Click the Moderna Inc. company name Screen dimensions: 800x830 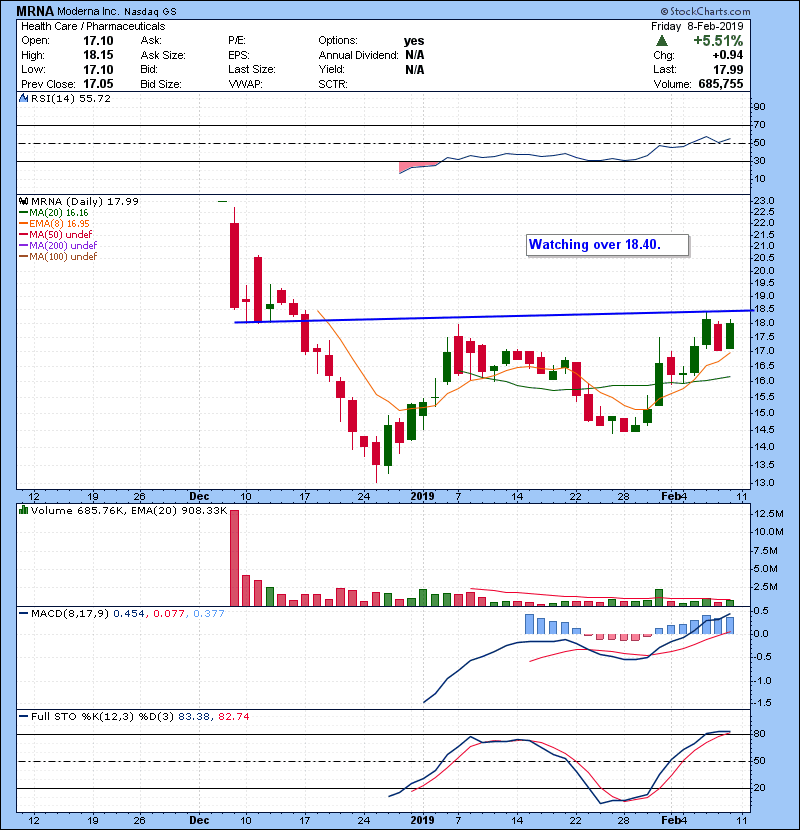(x=88, y=12)
